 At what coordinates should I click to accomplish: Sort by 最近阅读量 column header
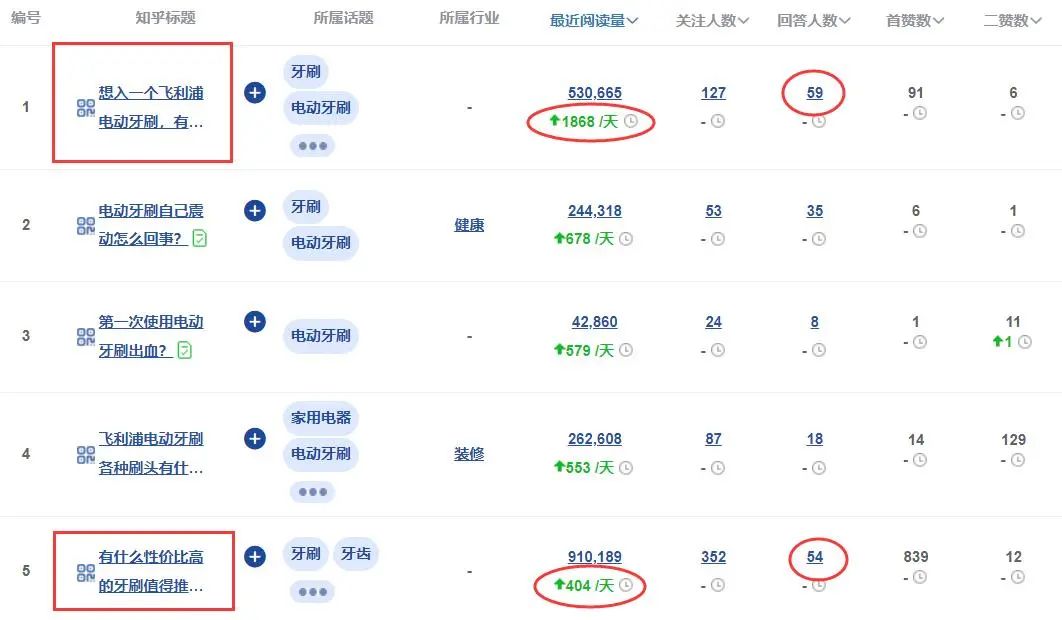coord(594,20)
